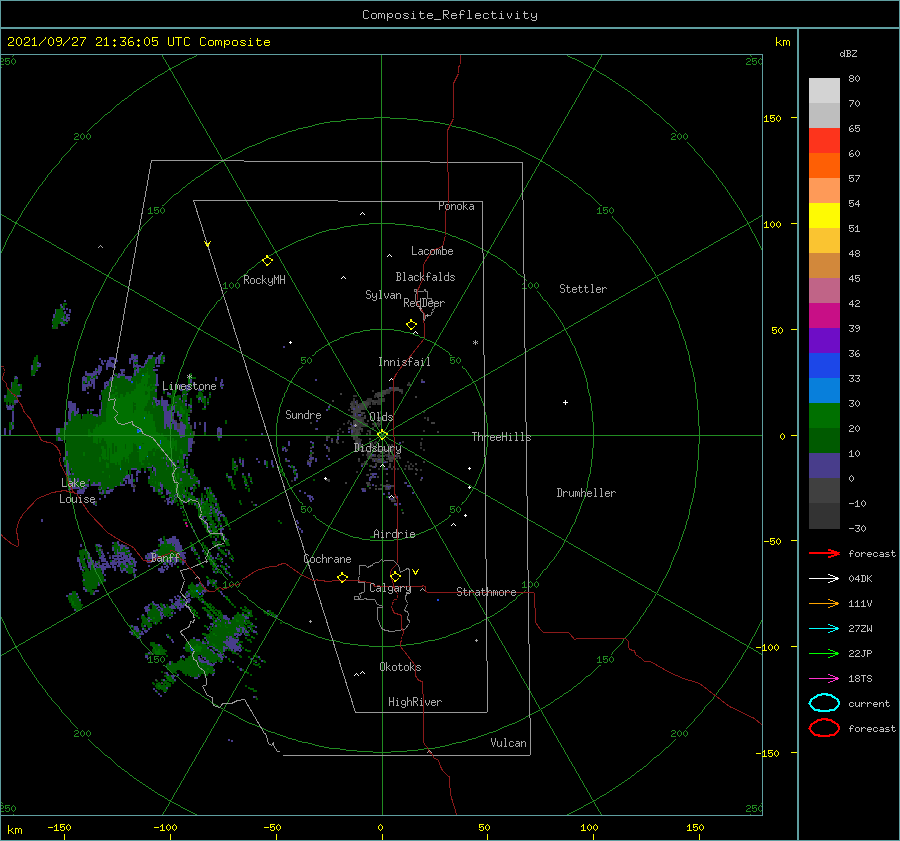Click the ThreeHills label

501,437
